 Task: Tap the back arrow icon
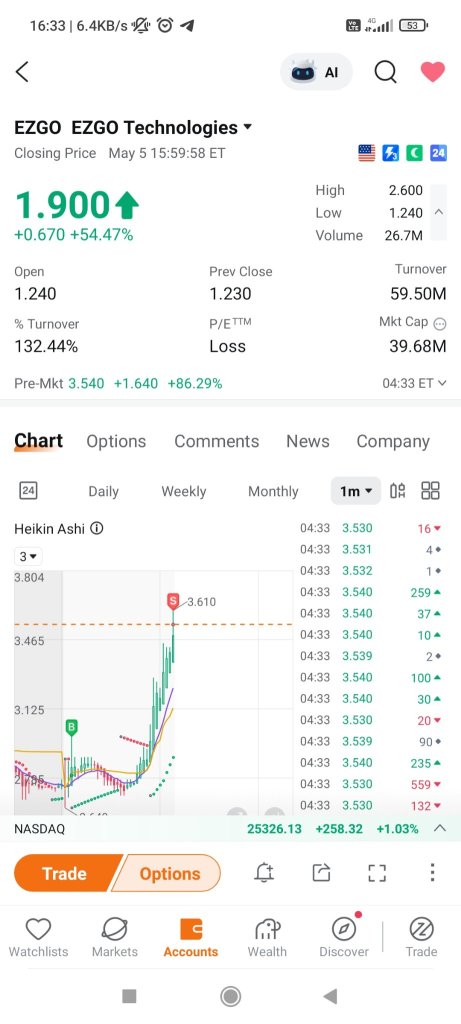[x=22, y=72]
